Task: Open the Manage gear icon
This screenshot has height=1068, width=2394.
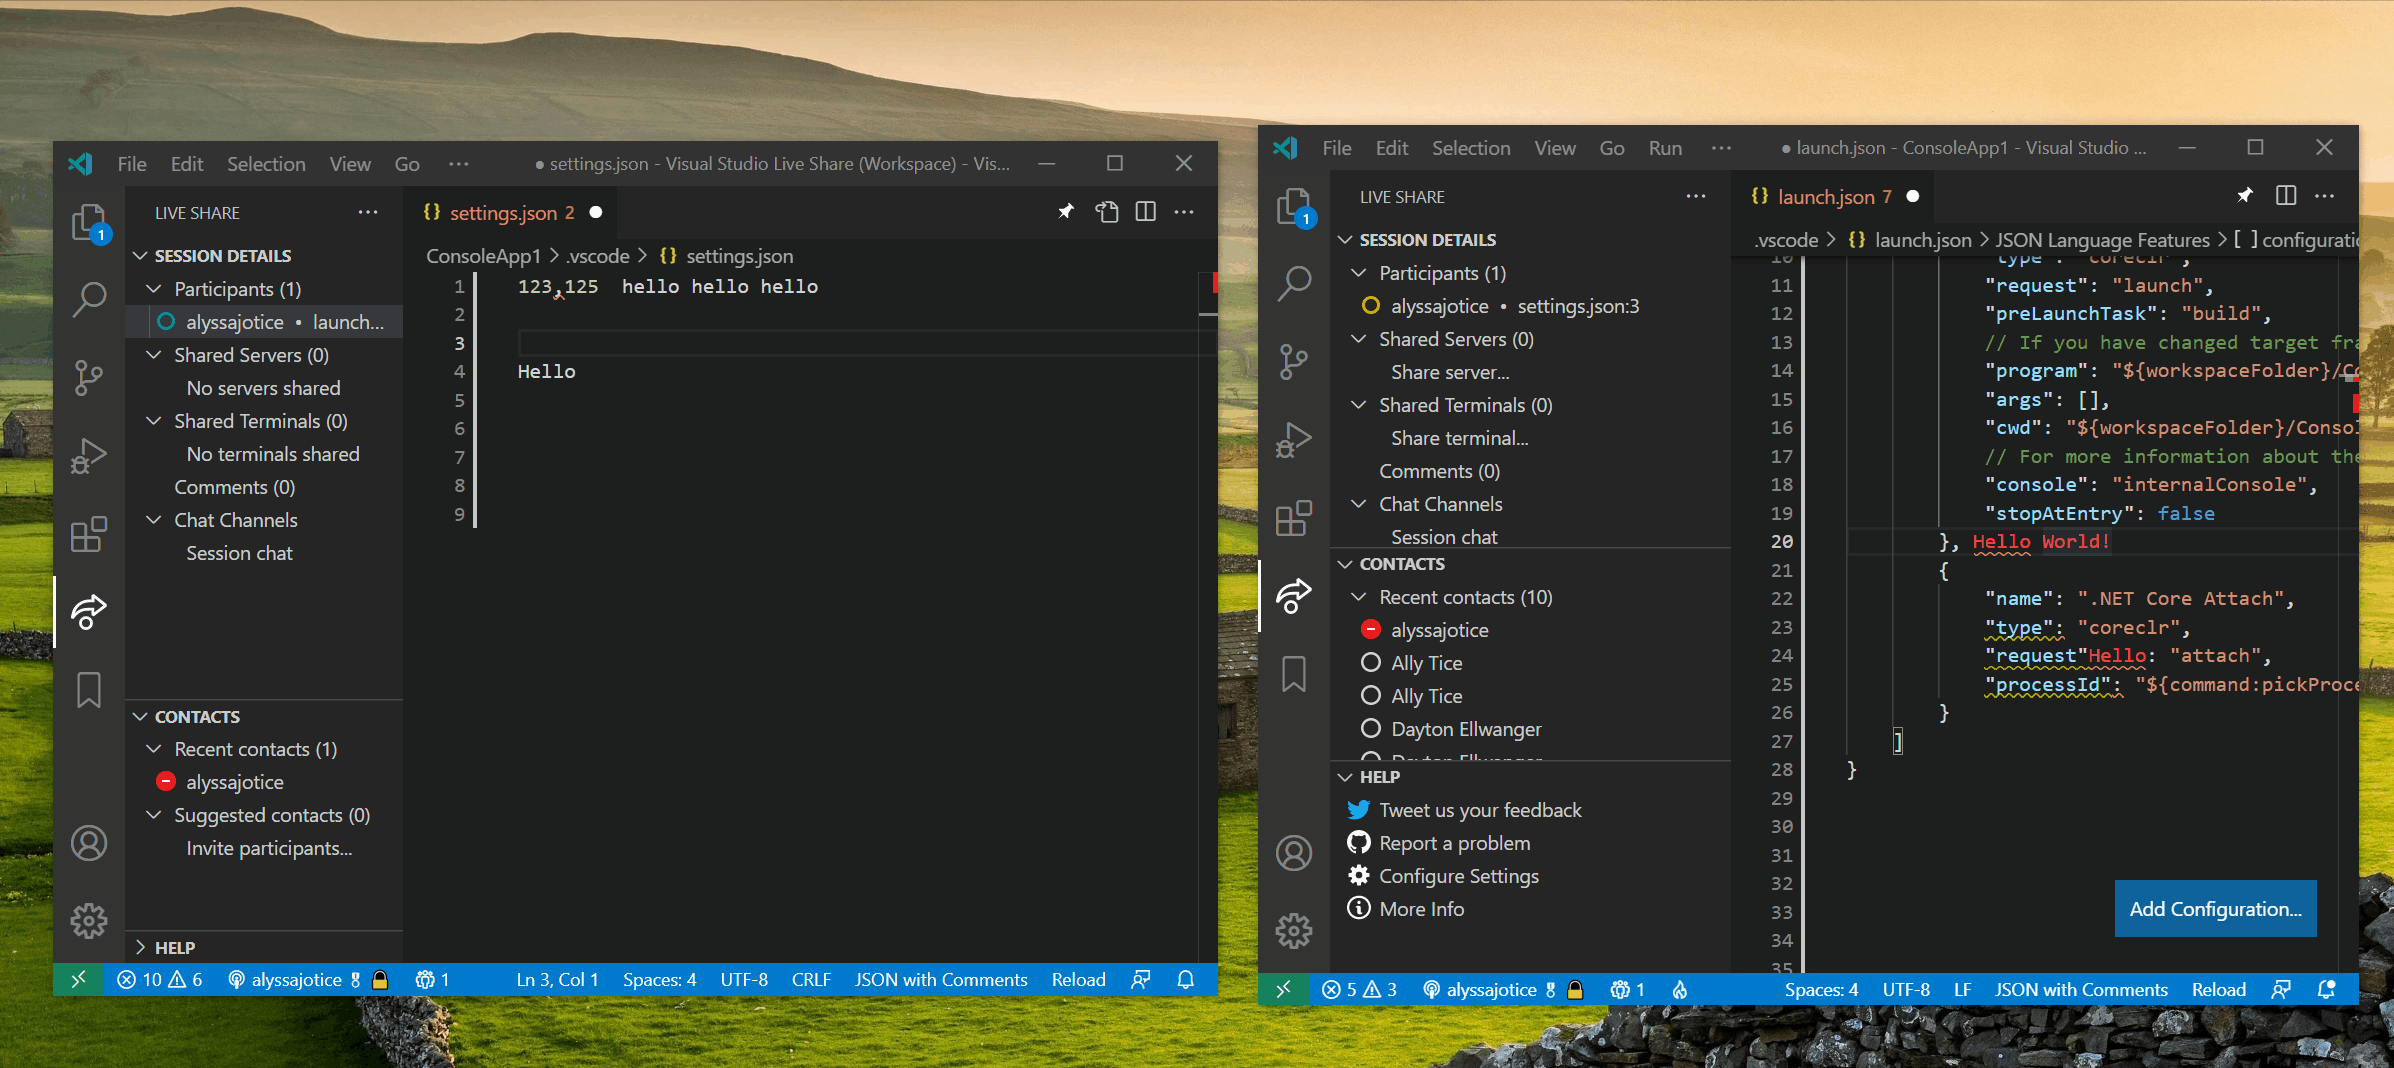Action: point(90,921)
